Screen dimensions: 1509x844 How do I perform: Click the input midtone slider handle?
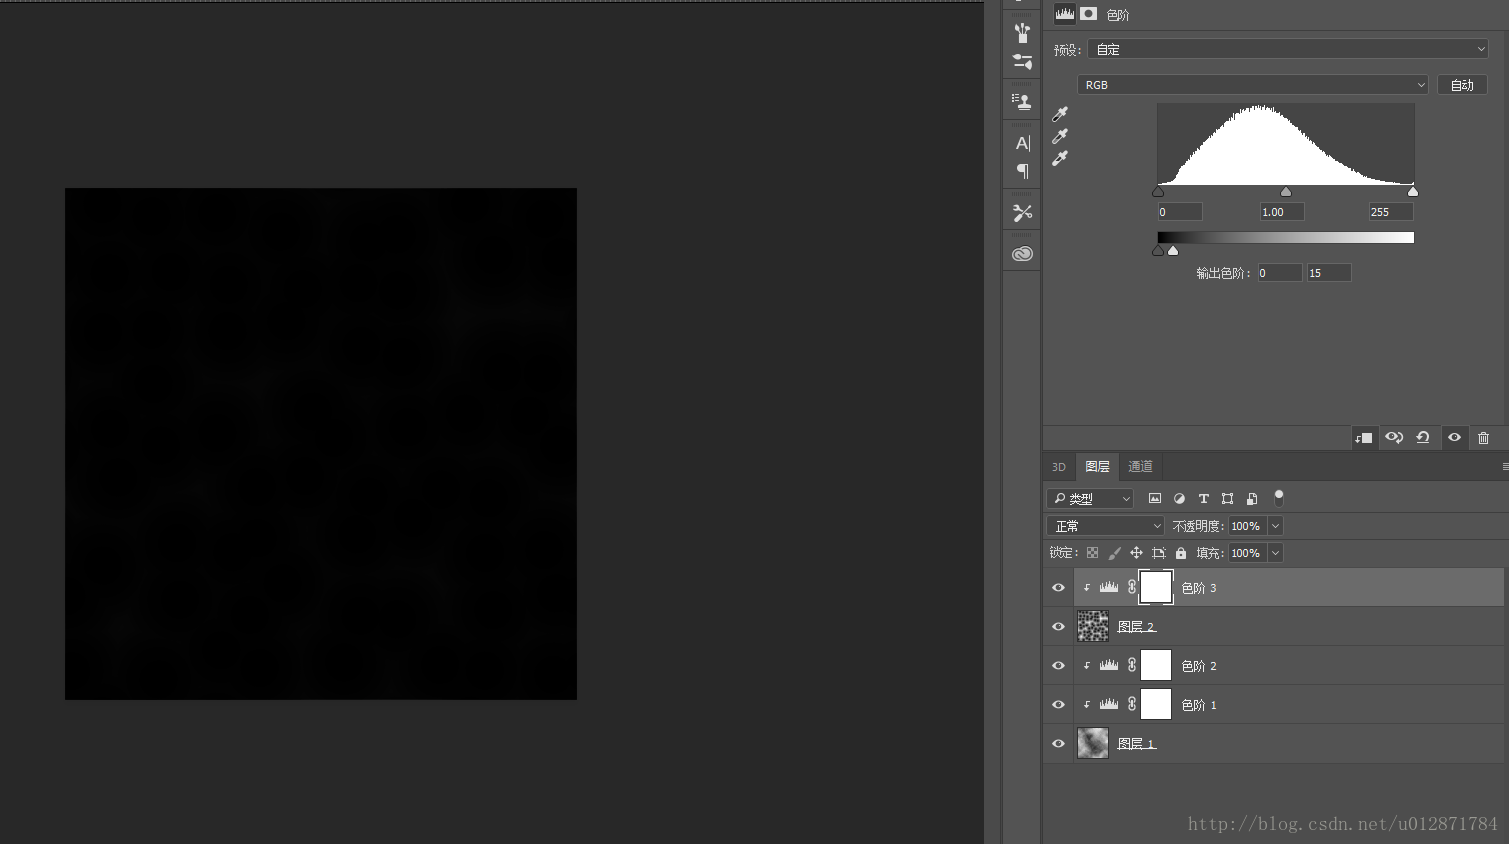click(x=1286, y=192)
